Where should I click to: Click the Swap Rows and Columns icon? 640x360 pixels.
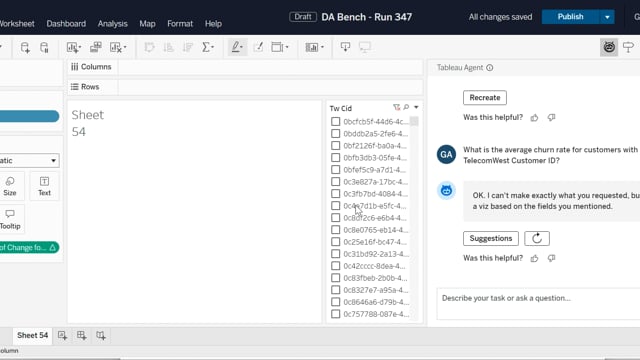point(149,47)
